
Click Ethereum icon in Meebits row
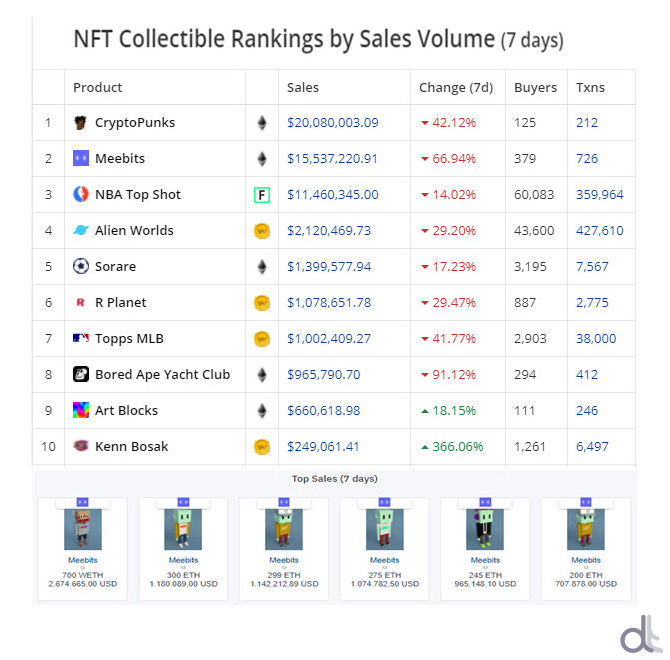(x=262, y=159)
